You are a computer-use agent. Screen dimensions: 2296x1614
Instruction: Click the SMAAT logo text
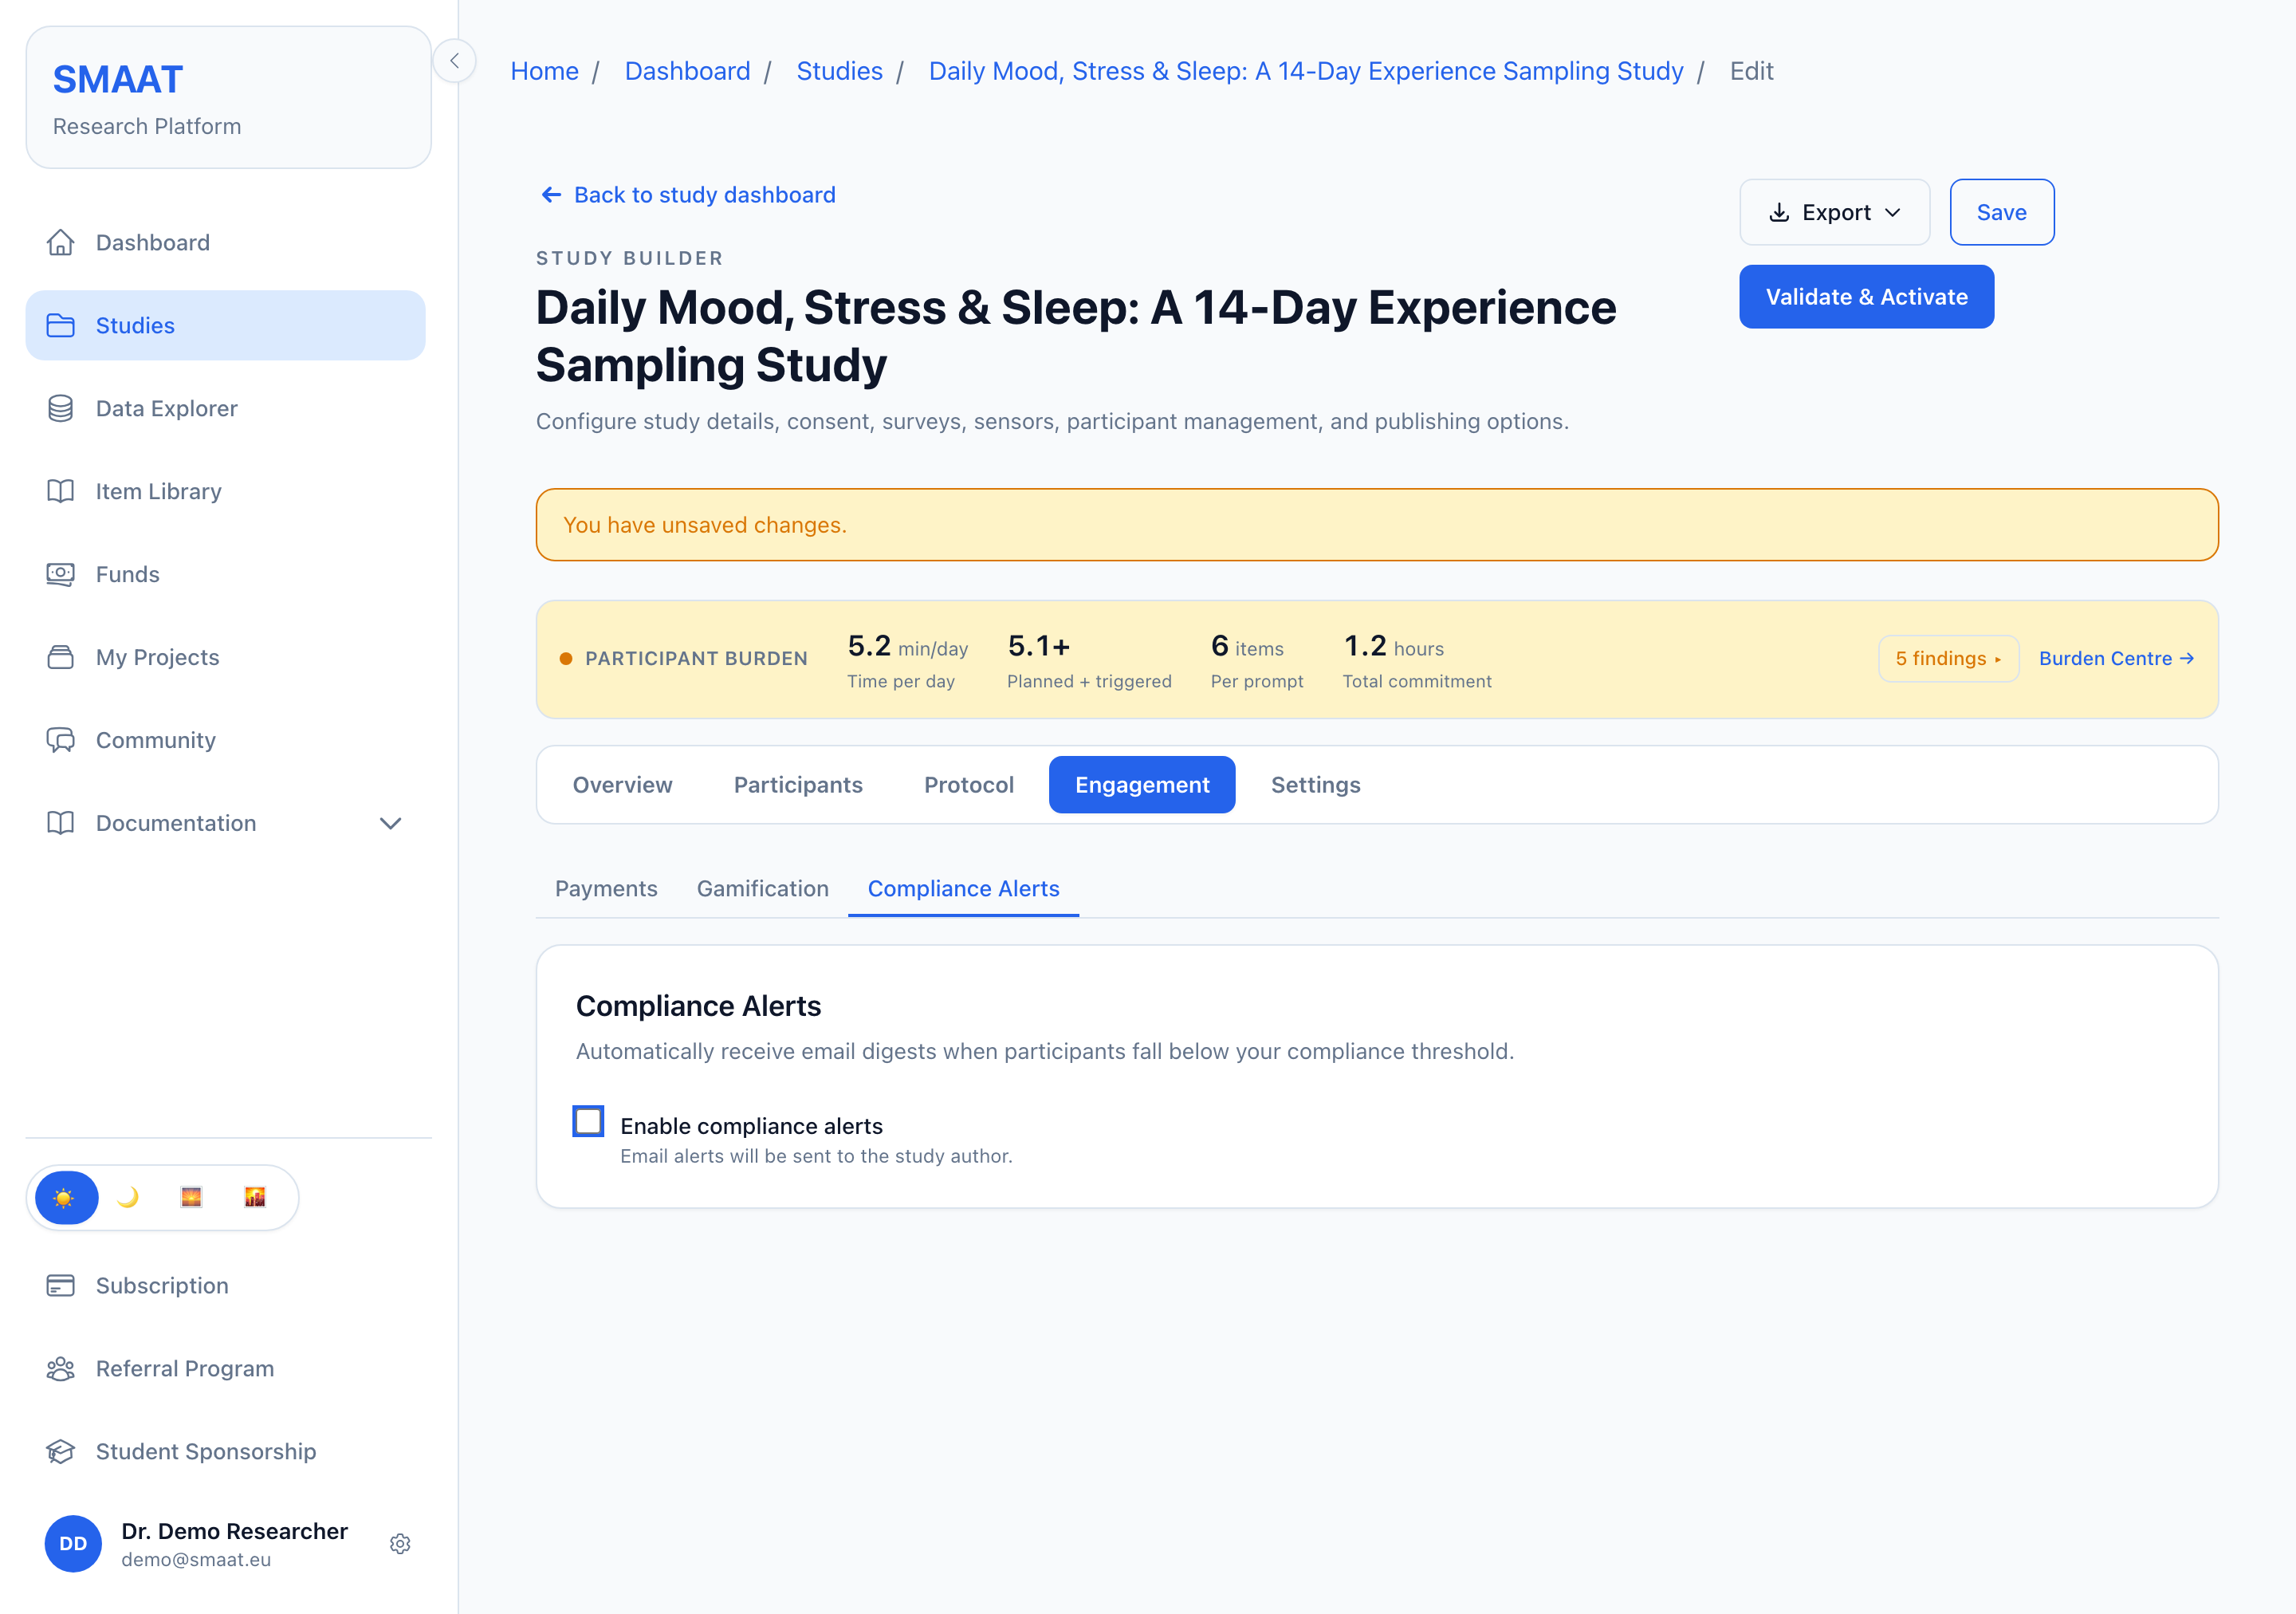(118, 80)
